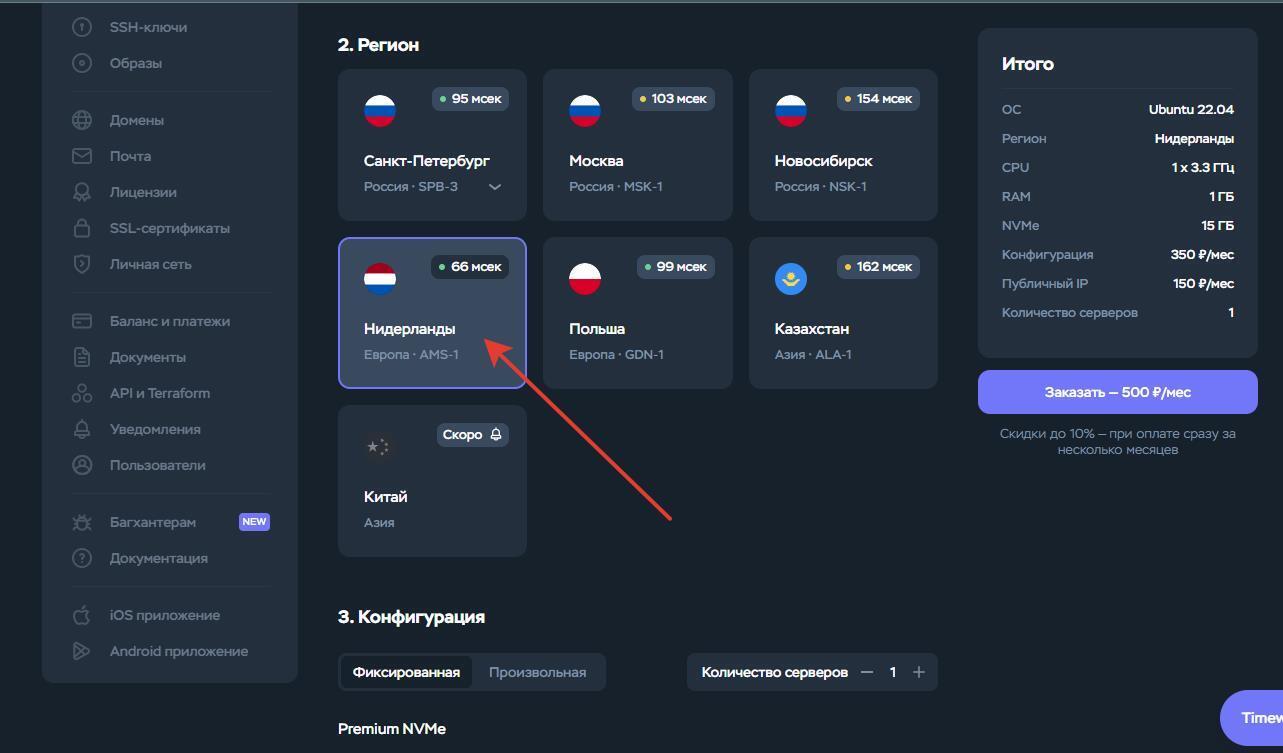Open Домены via the globe icon
Viewport: 1283px width, 753px height.
point(81,120)
